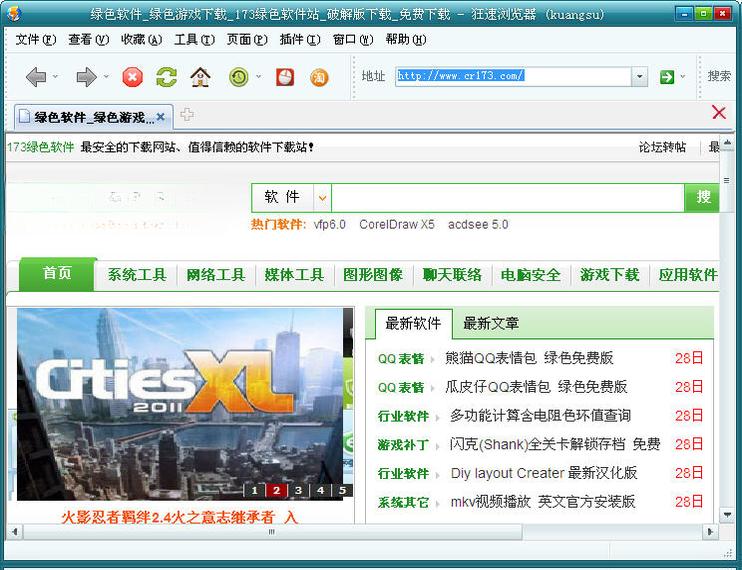
Task: Open the 工具(T) menu
Action: [194, 39]
